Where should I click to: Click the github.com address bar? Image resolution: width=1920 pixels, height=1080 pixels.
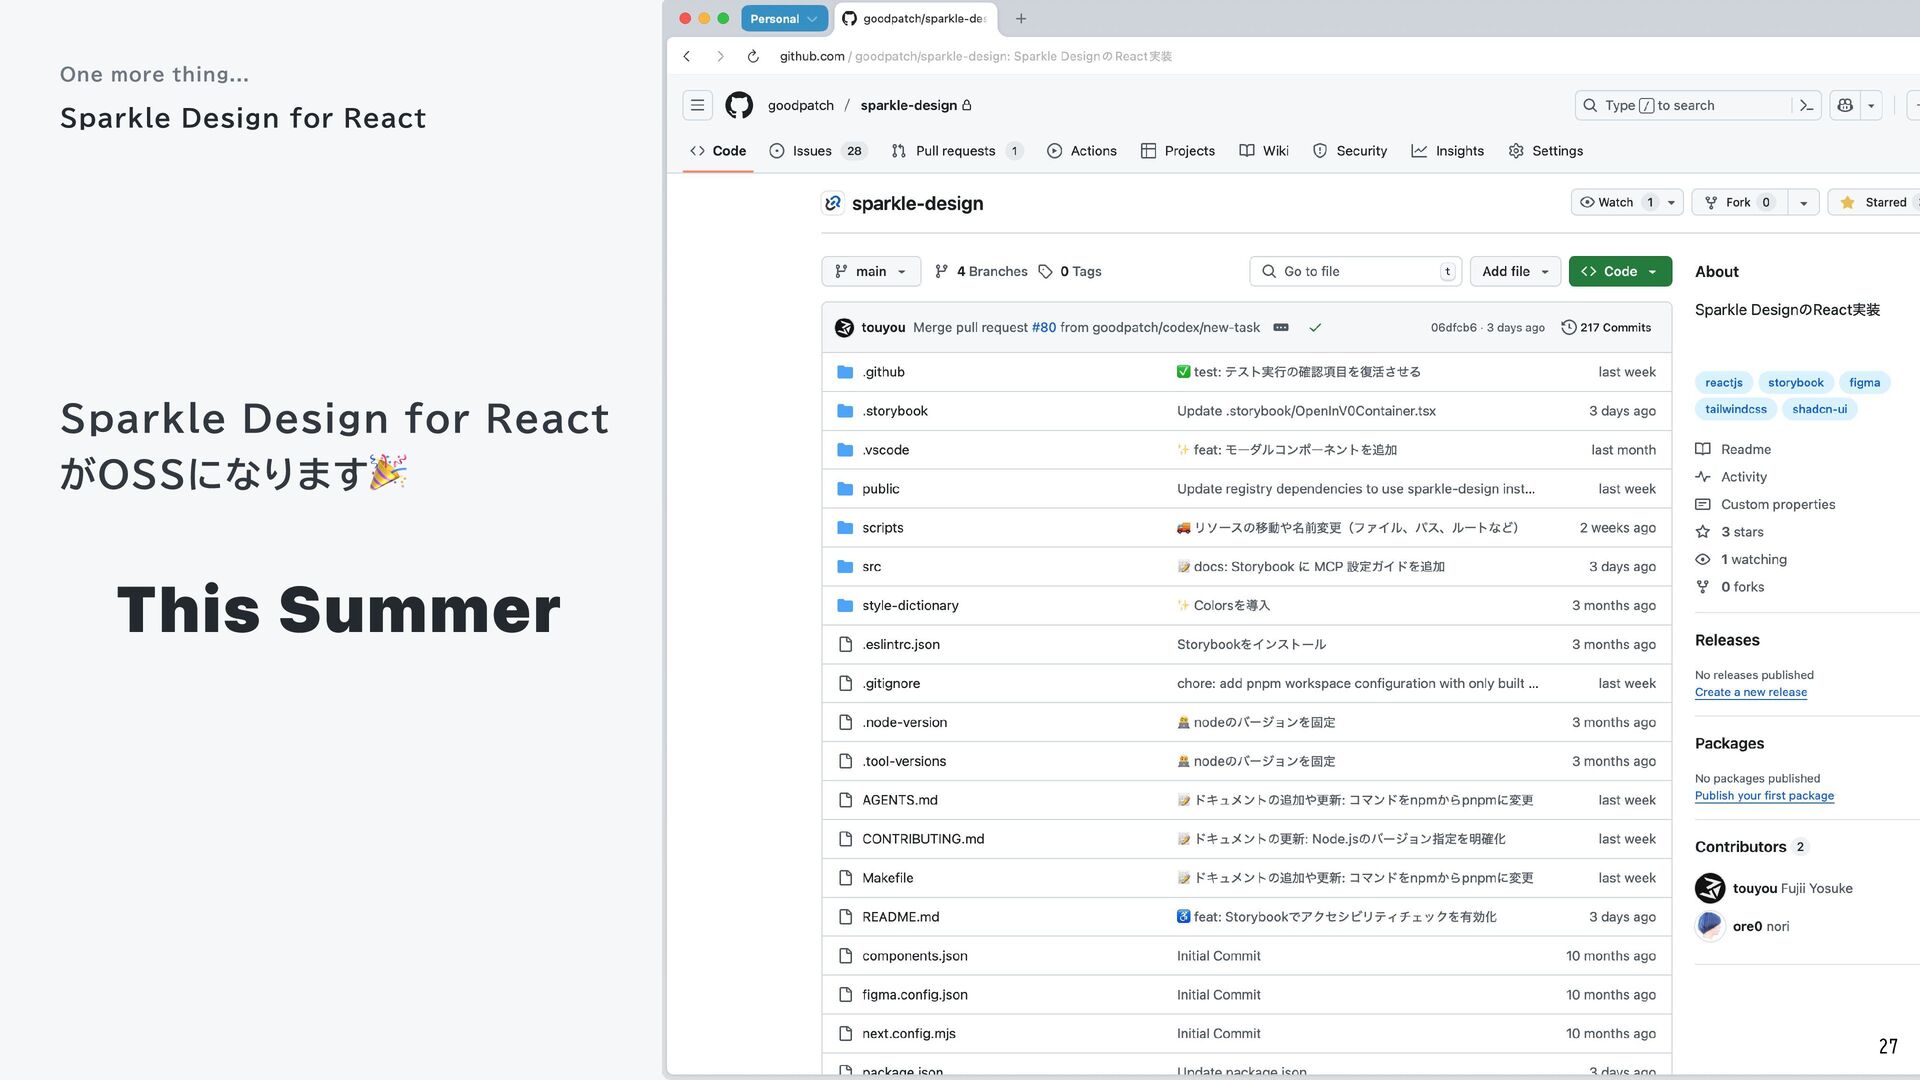pos(976,56)
